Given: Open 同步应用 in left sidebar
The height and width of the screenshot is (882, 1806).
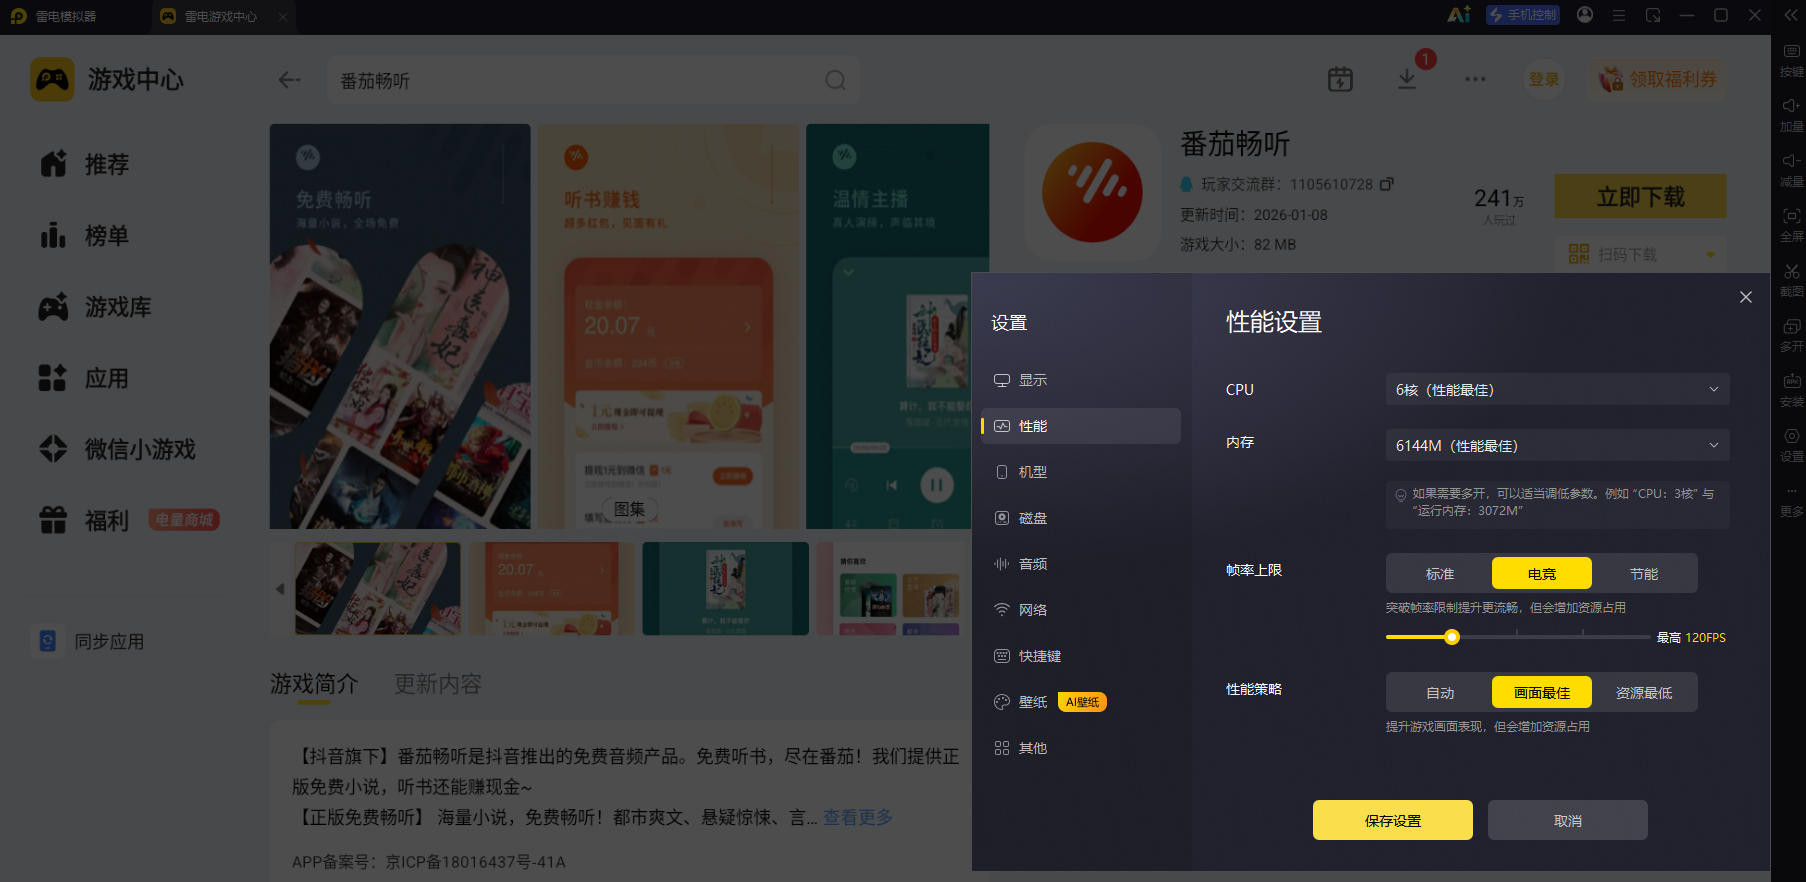Looking at the screenshot, I should pos(90,641).
